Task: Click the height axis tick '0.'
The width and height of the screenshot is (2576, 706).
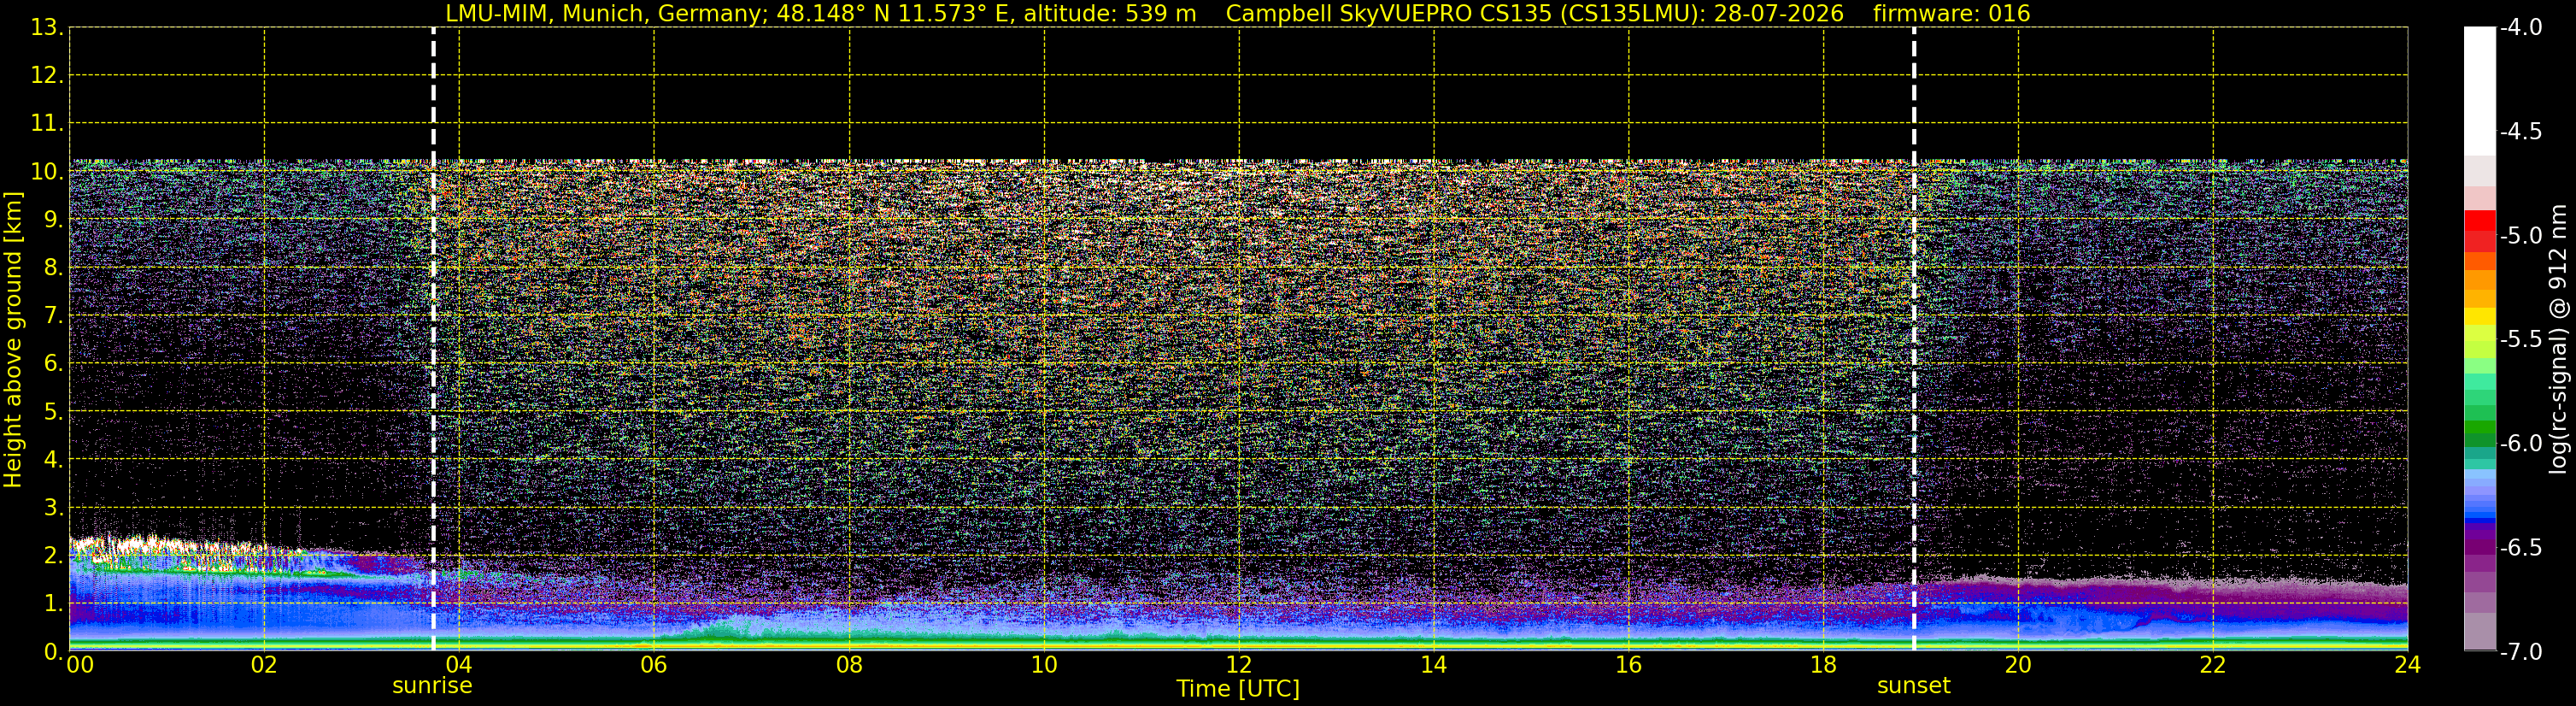Action: point(53,651)
